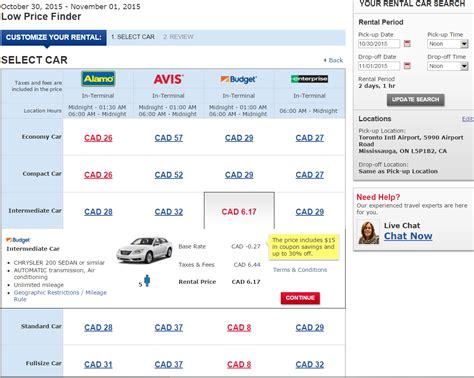
Task: Select Enterprise Standard Car CAD 29
Action: coord(310,327)
